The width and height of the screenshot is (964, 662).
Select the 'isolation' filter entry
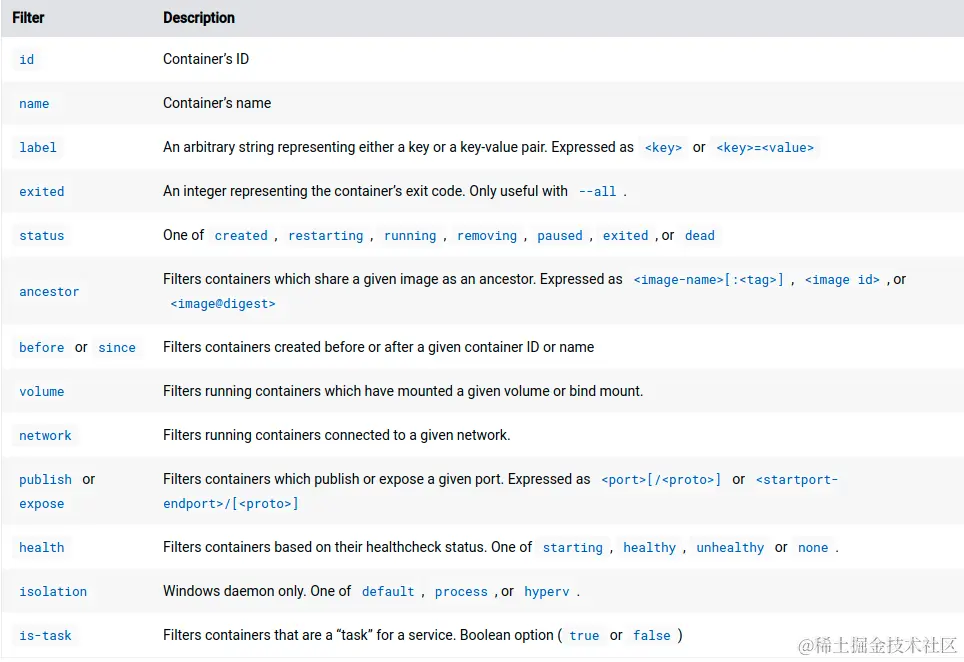53,592
